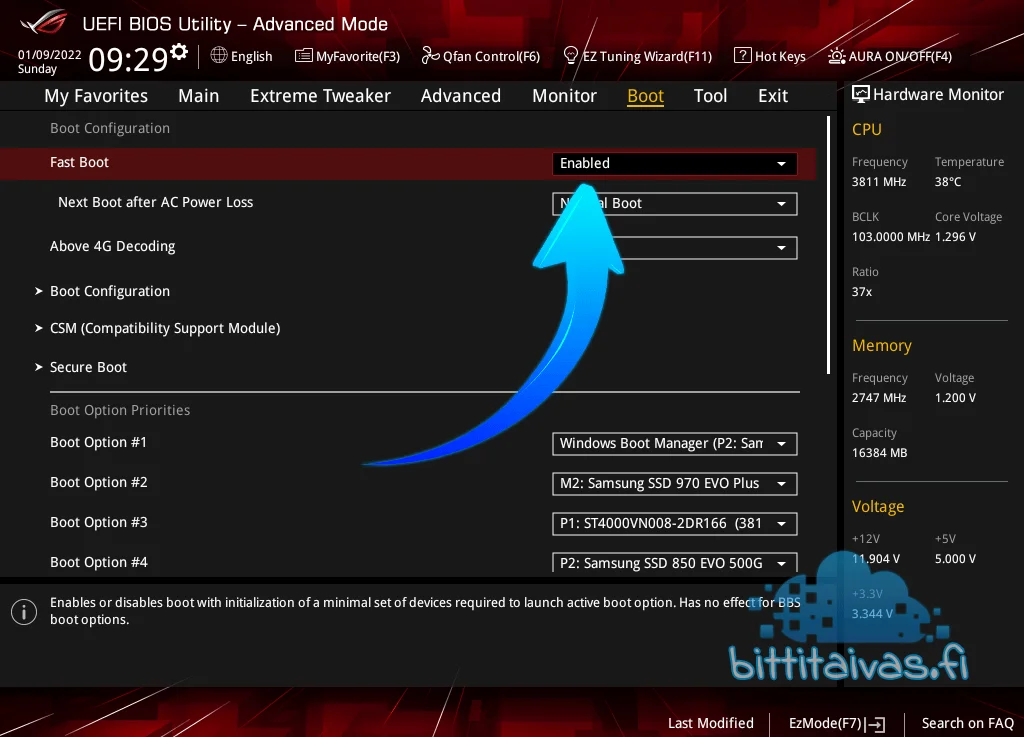Open the Tool tab
The height and width of the screenshot is (737, 1024).
710,96
